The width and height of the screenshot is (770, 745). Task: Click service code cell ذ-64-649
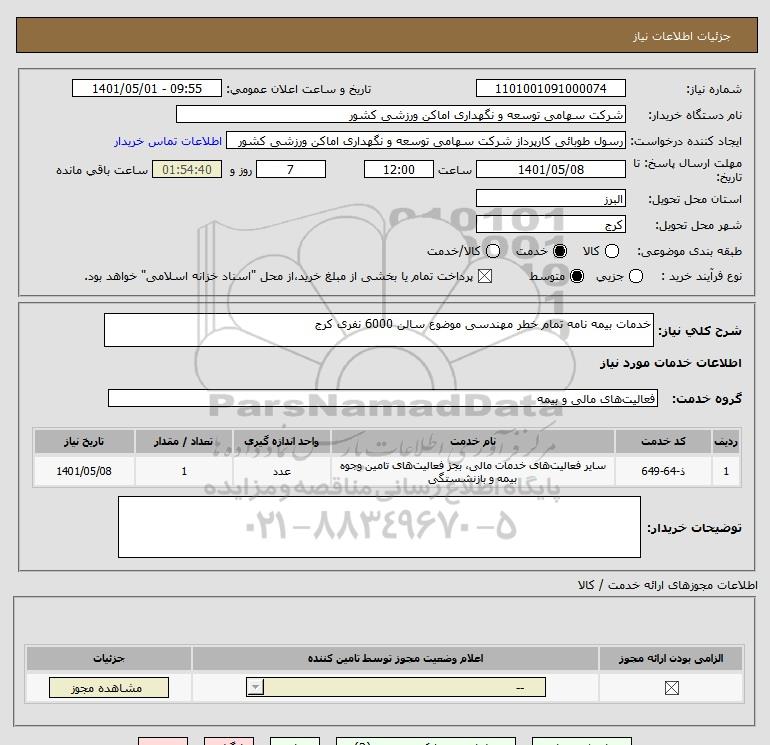click(663, 471)
